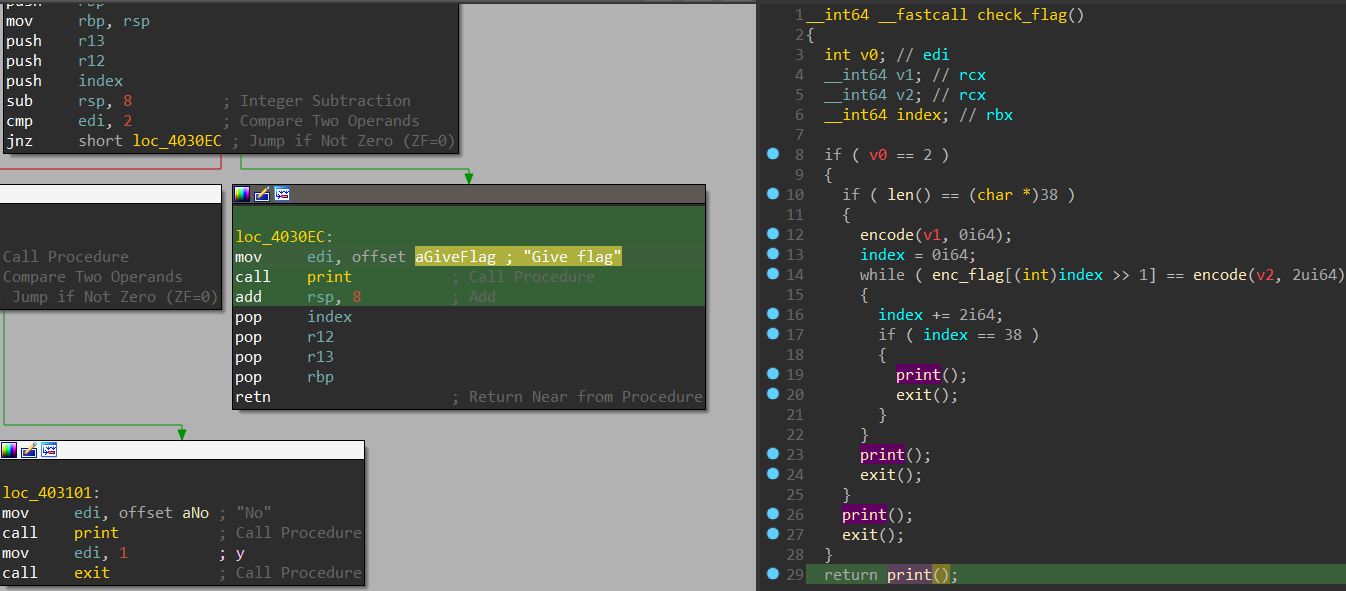Click the pop rbp instruction

click(x=284, y=377)
